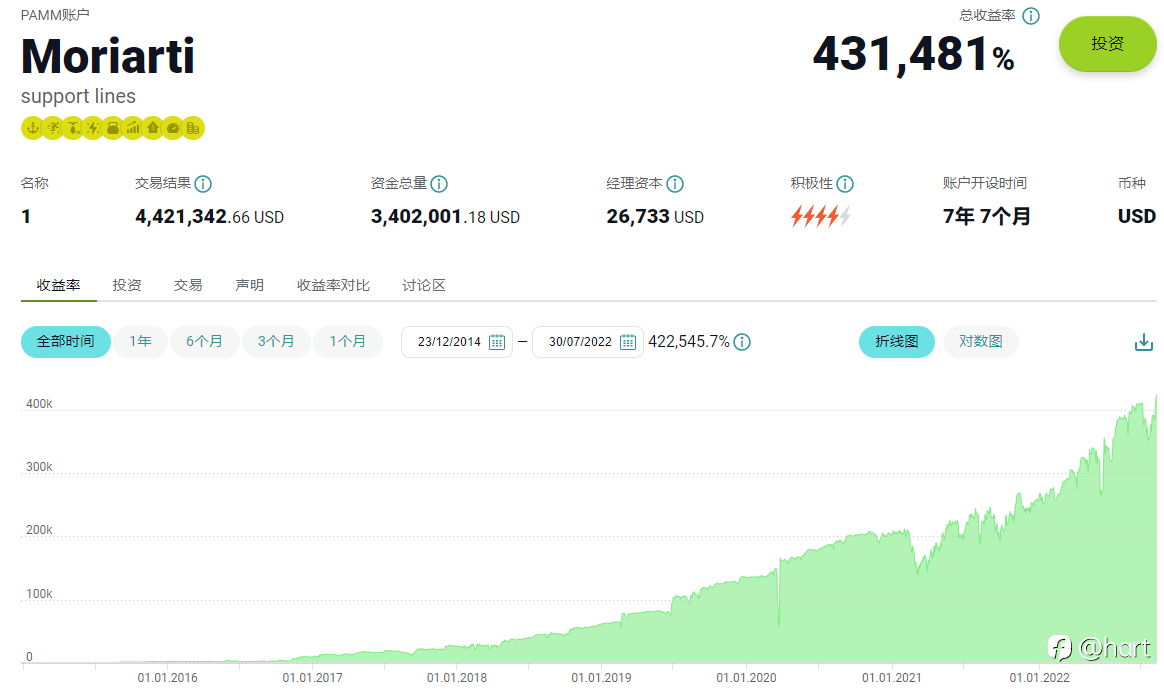Screen dimensions: 1164x689
Task: Click the anchor badge icon
Action: [32, 128]
